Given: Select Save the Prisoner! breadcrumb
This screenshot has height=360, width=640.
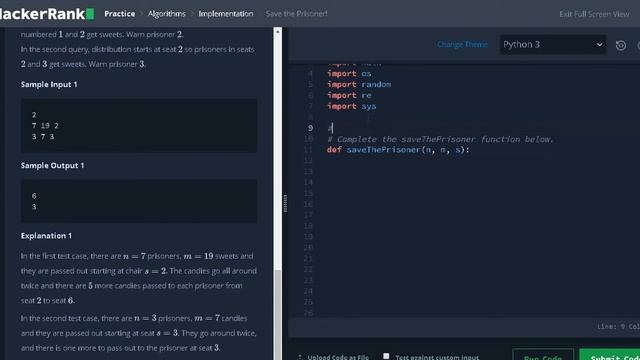Looking at the screenshot, I should pyautogui.click(x=296, y=13).
